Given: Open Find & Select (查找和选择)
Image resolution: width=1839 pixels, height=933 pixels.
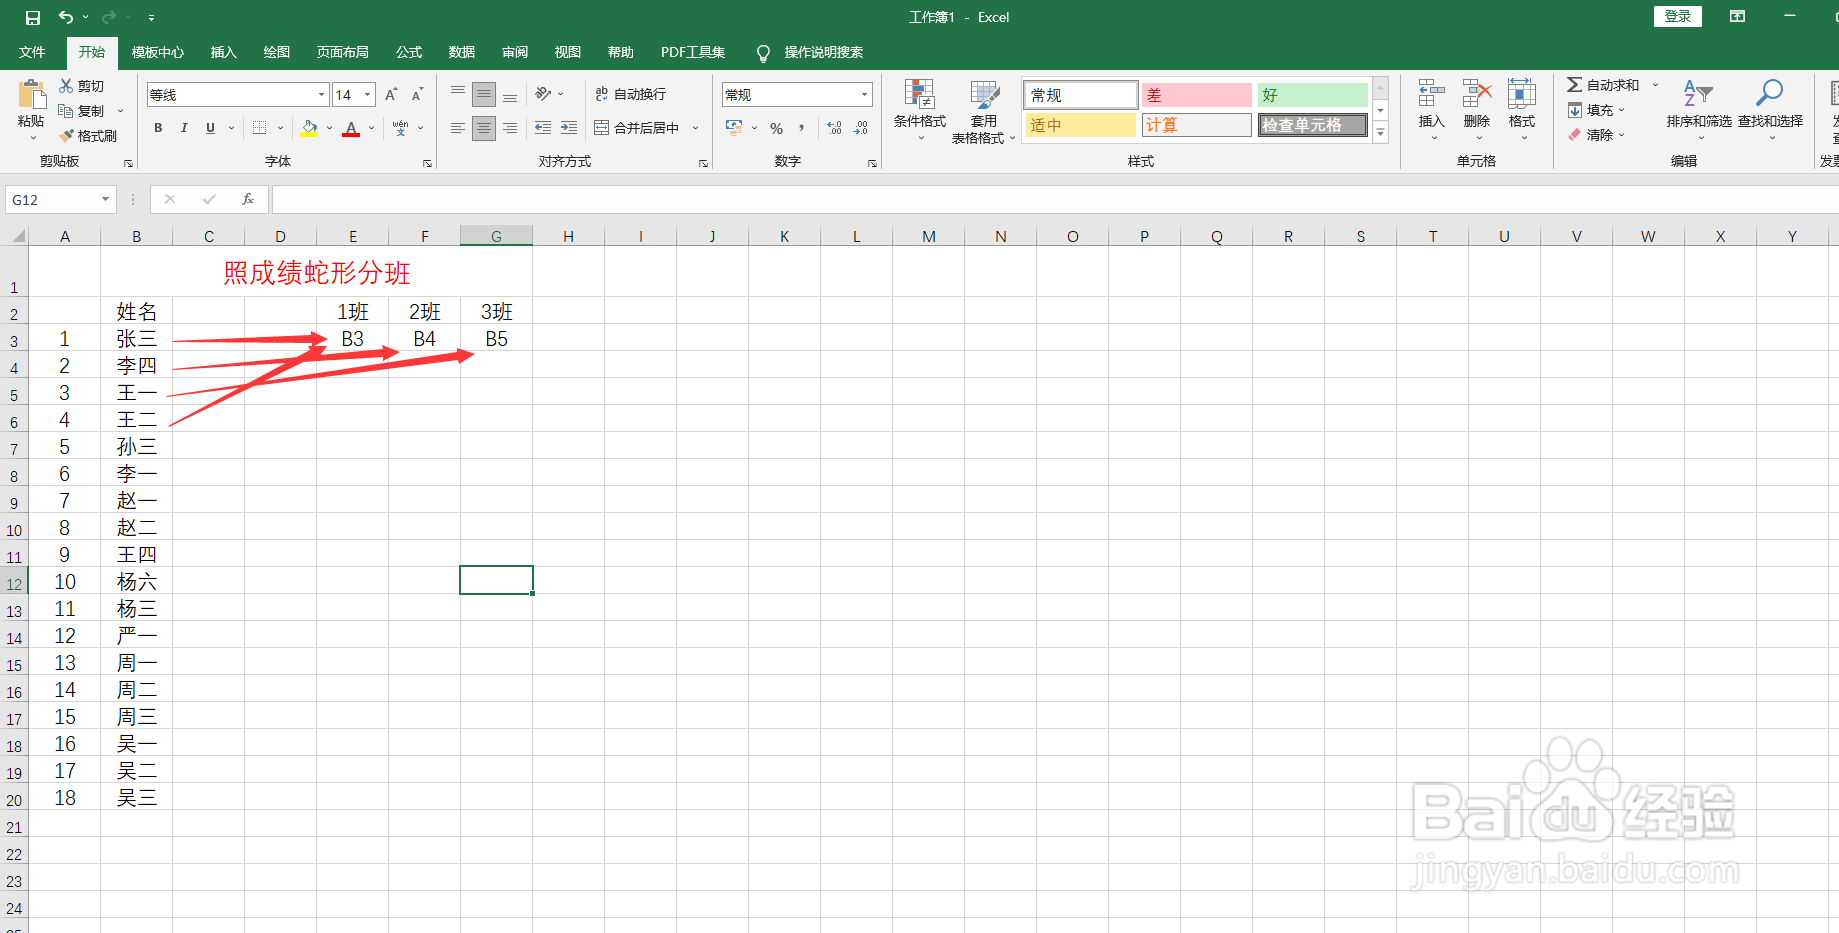Looking at the screenshot, I should (x=1770, y=108).
